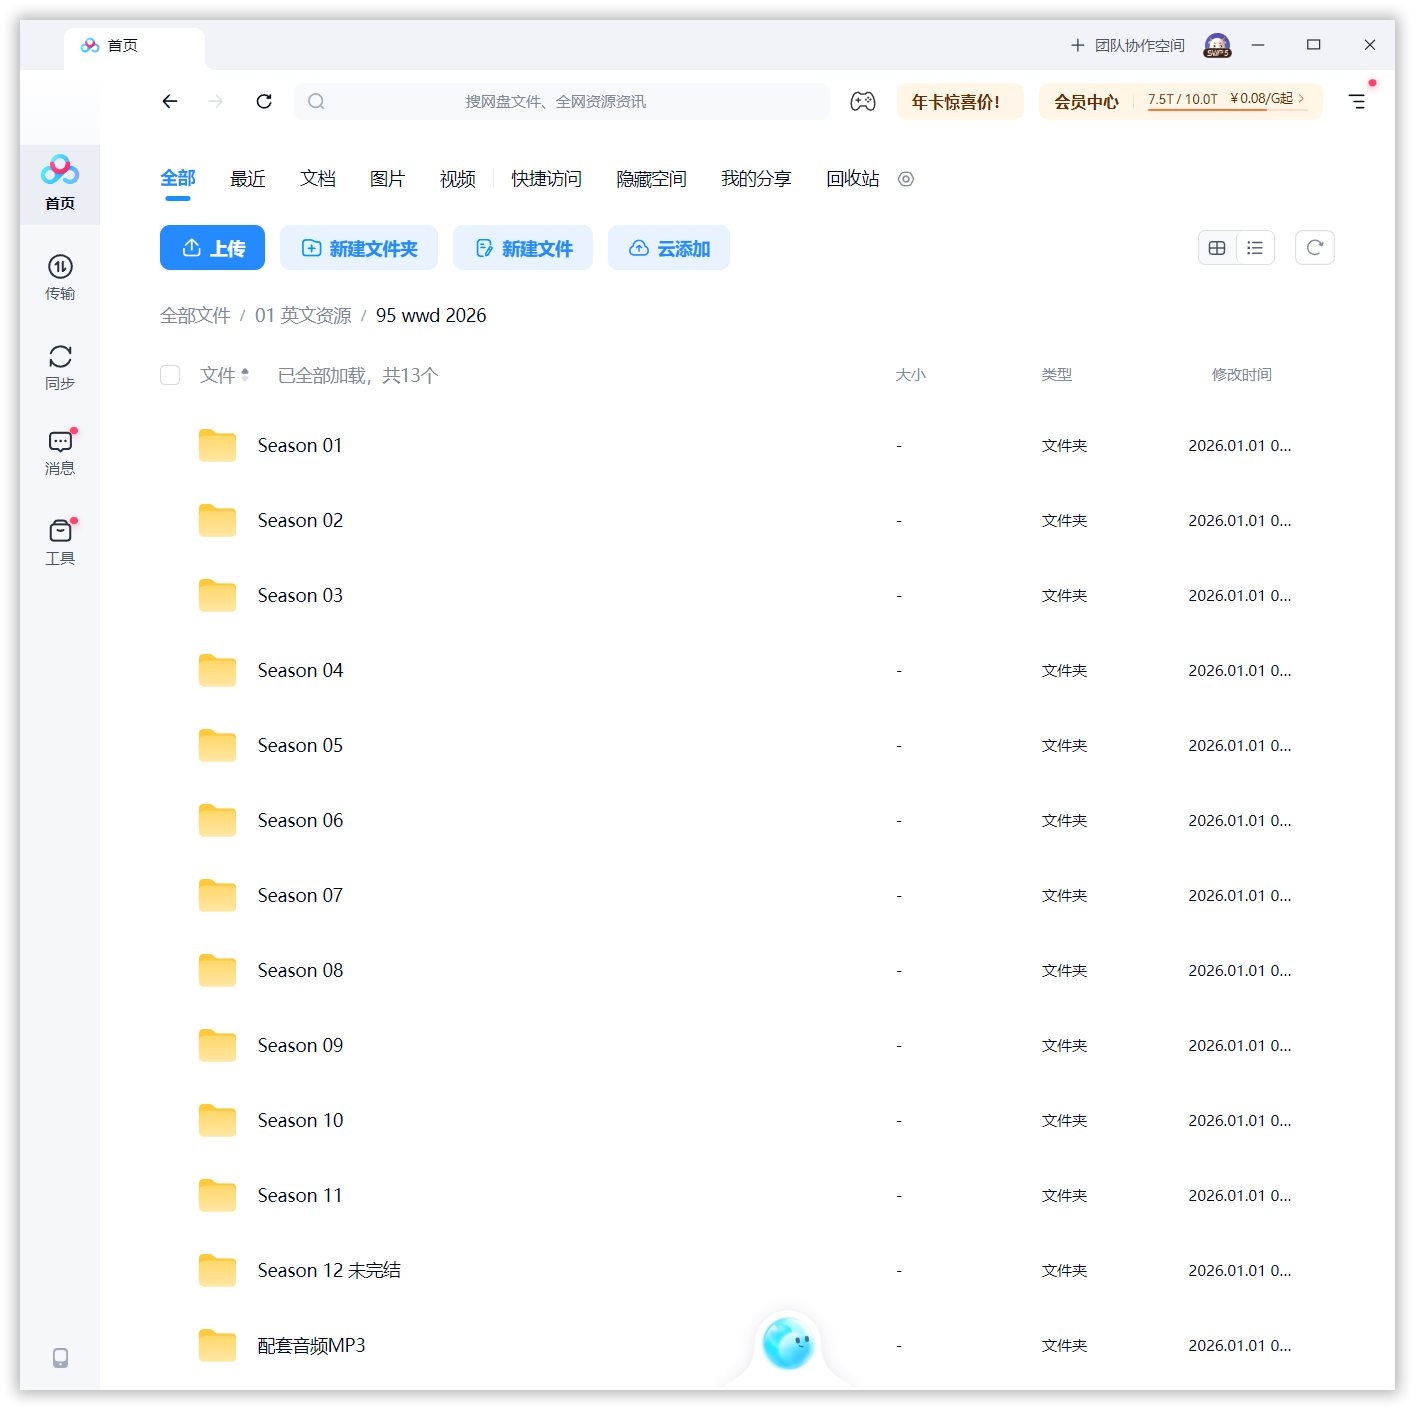1415x1410 pixels.
Task: Open the Sync (同步) sidebar icon
Action: coord(60,366)
